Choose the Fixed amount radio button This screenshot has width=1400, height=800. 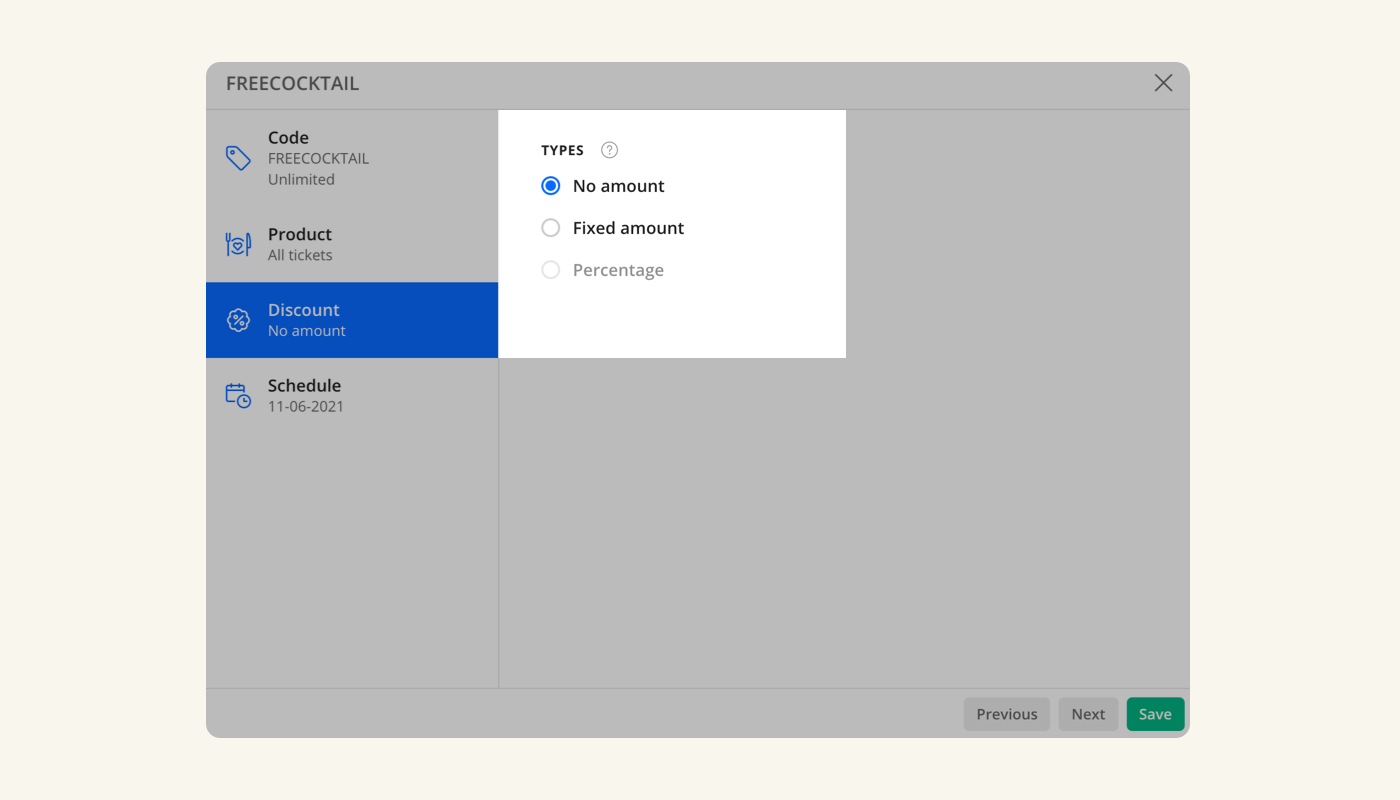point(551,228)
